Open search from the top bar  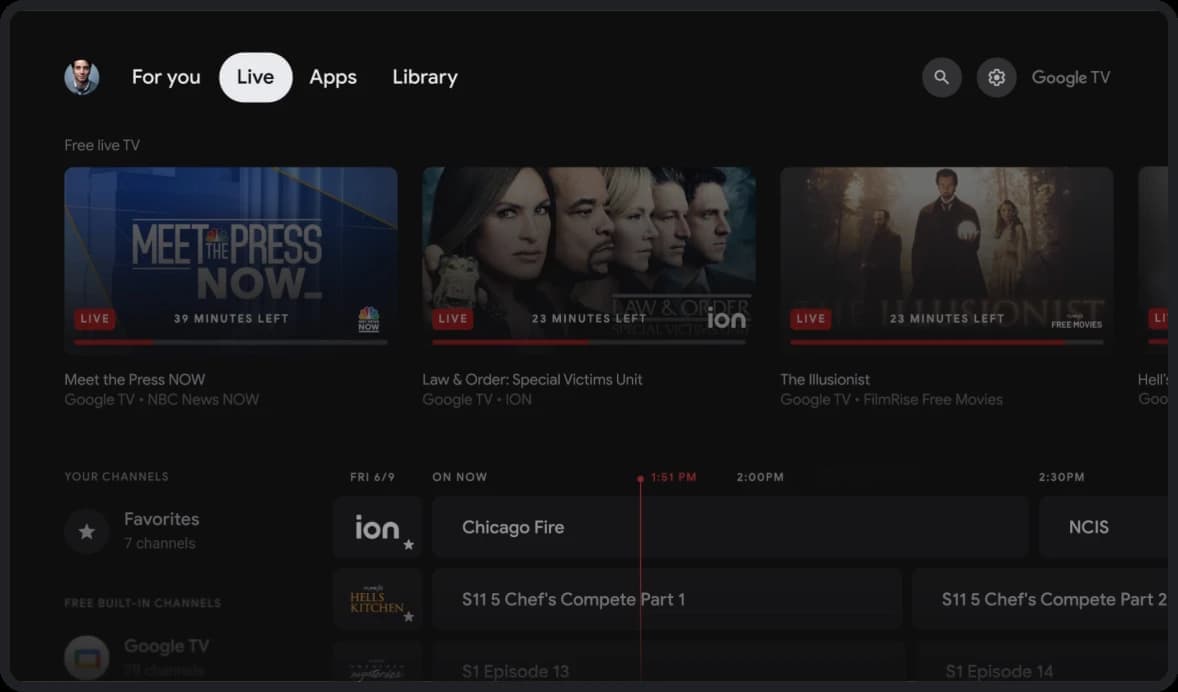click(941, 77)
